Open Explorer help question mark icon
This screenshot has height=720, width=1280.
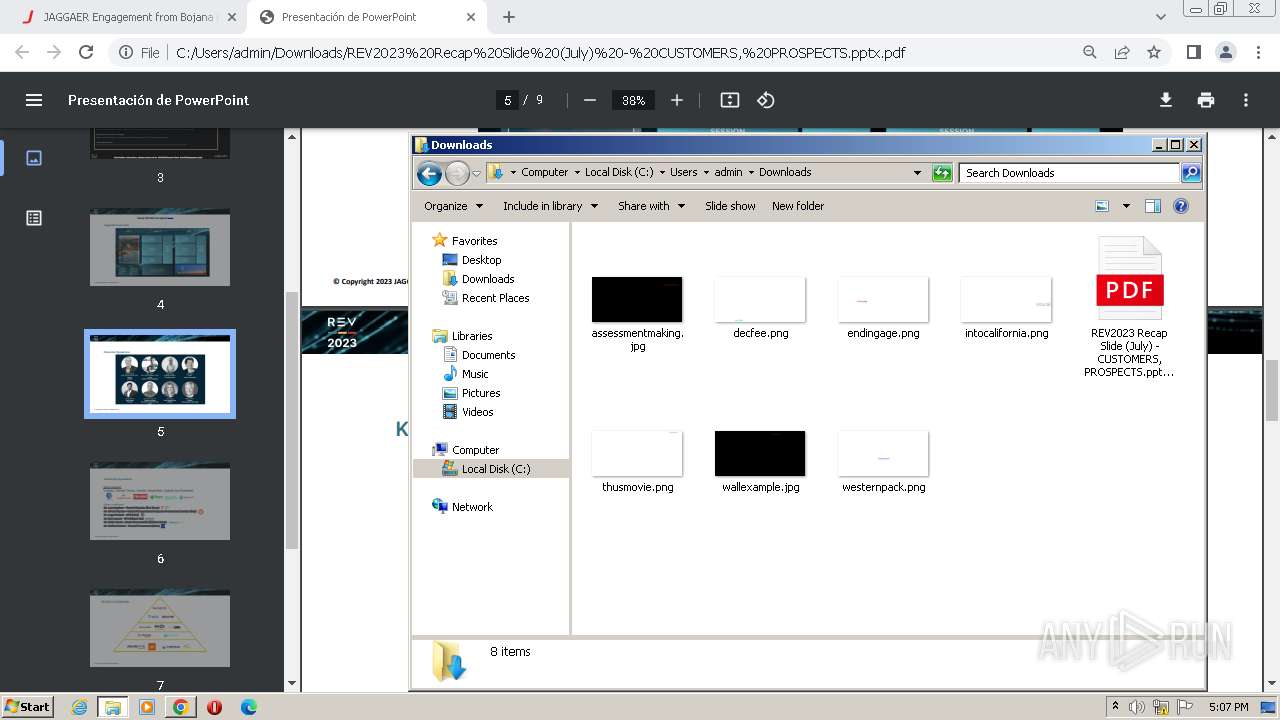(x=1181, y=206)
